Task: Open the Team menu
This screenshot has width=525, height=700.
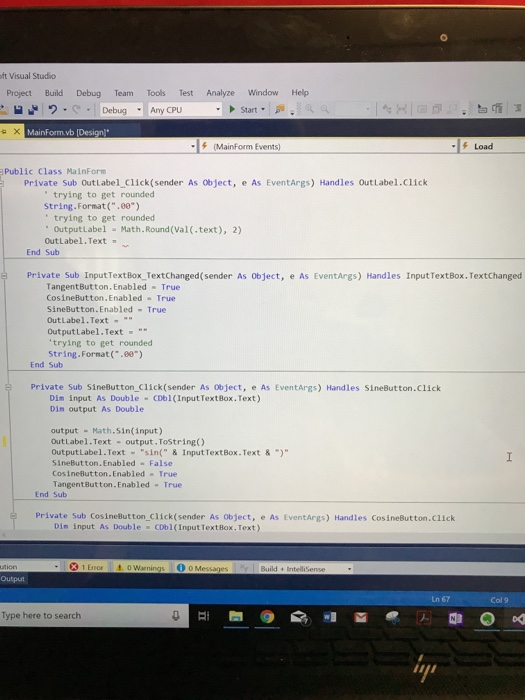Action: (x=124, y=93)
